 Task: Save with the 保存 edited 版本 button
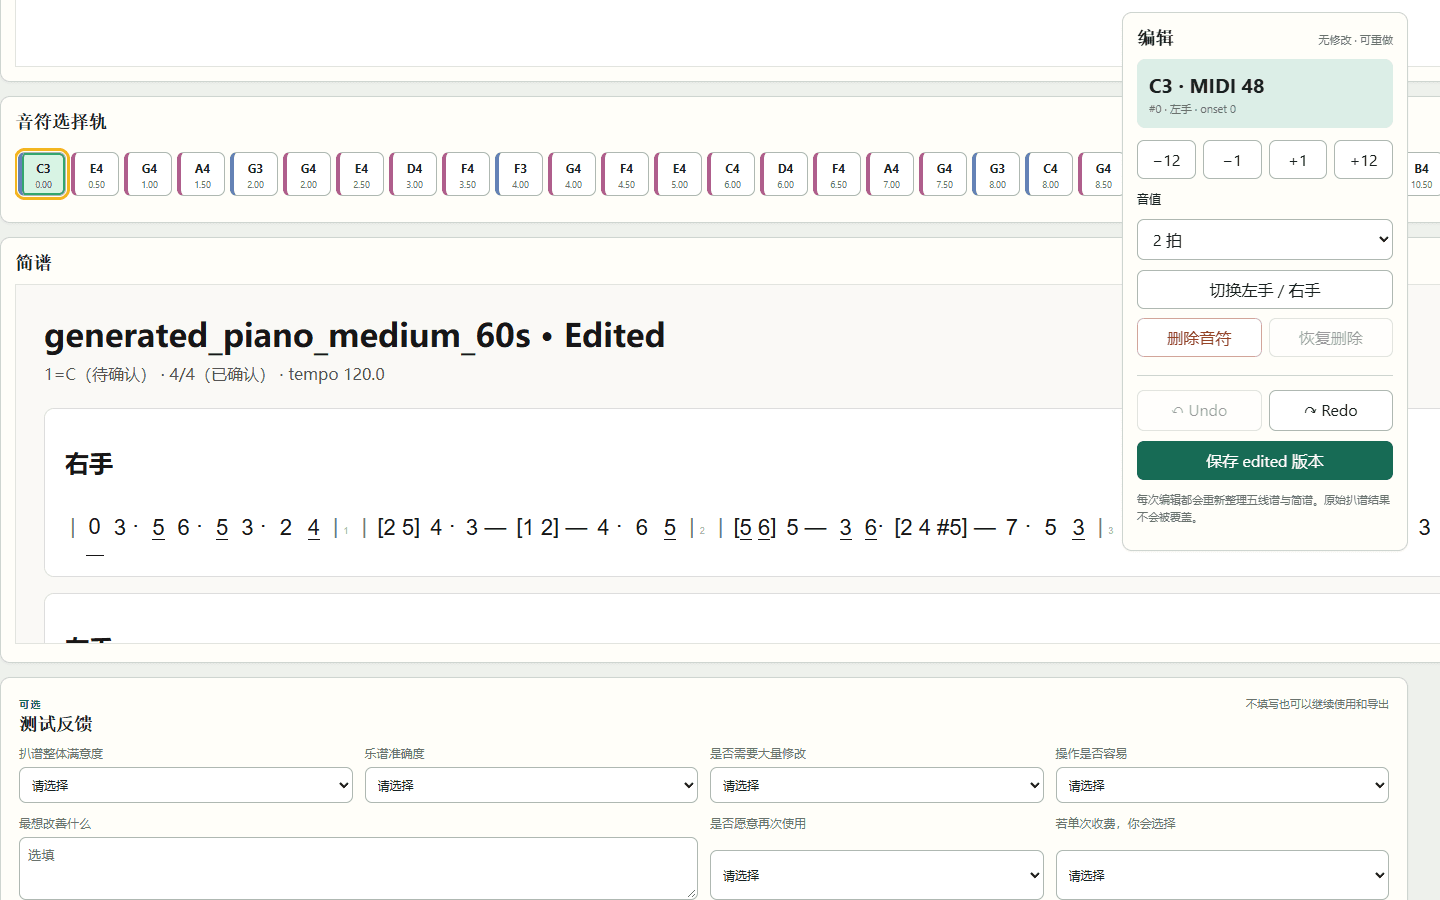(x=1265, y=461)
